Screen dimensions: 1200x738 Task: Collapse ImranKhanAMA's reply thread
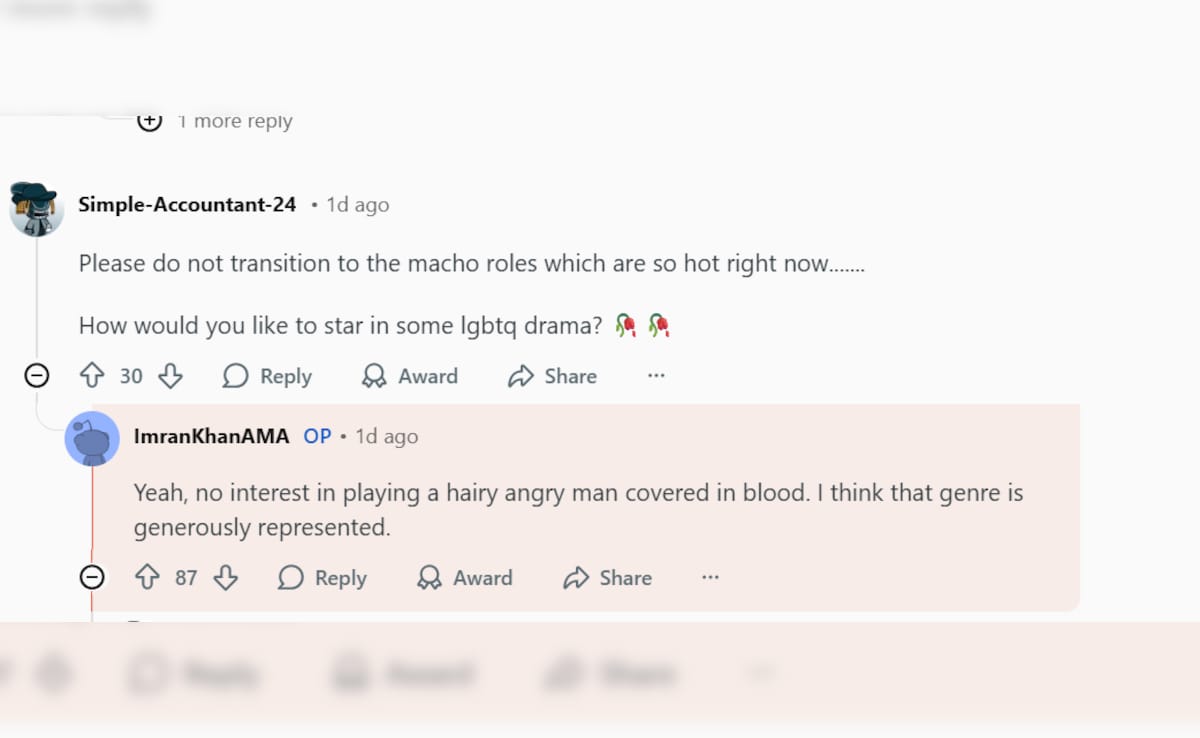point(92,578)
